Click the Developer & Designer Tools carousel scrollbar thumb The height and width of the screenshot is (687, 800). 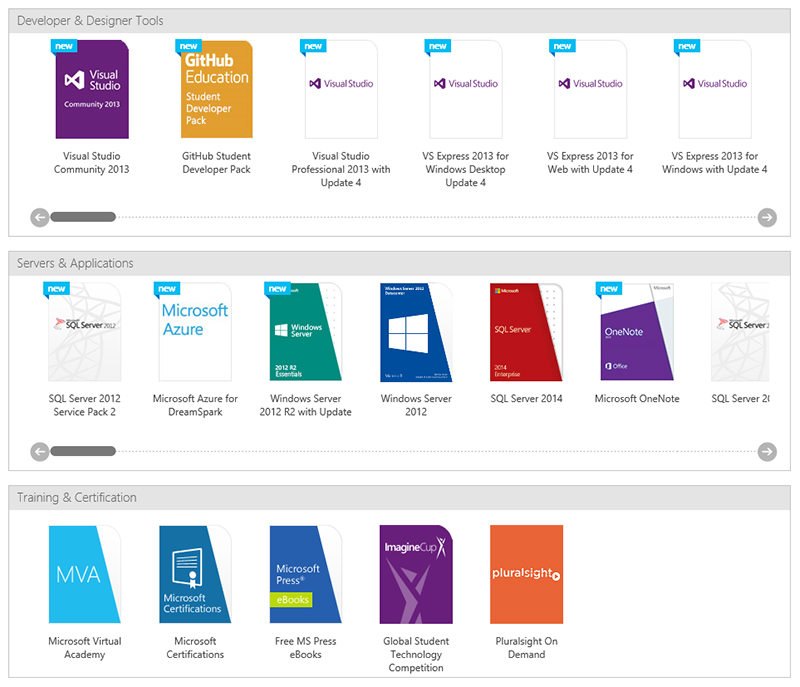pyautogui.click(x=83, y=217)
